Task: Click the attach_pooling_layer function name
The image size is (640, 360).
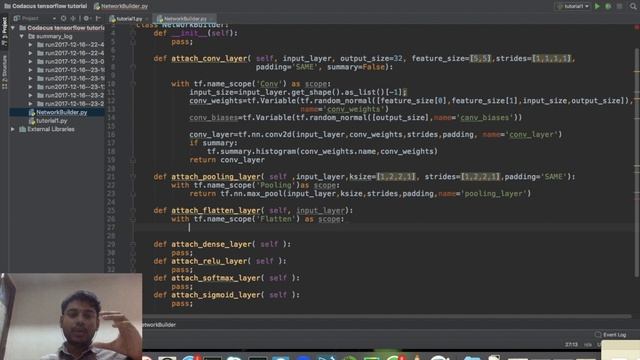Action: (x=216, y=177)
